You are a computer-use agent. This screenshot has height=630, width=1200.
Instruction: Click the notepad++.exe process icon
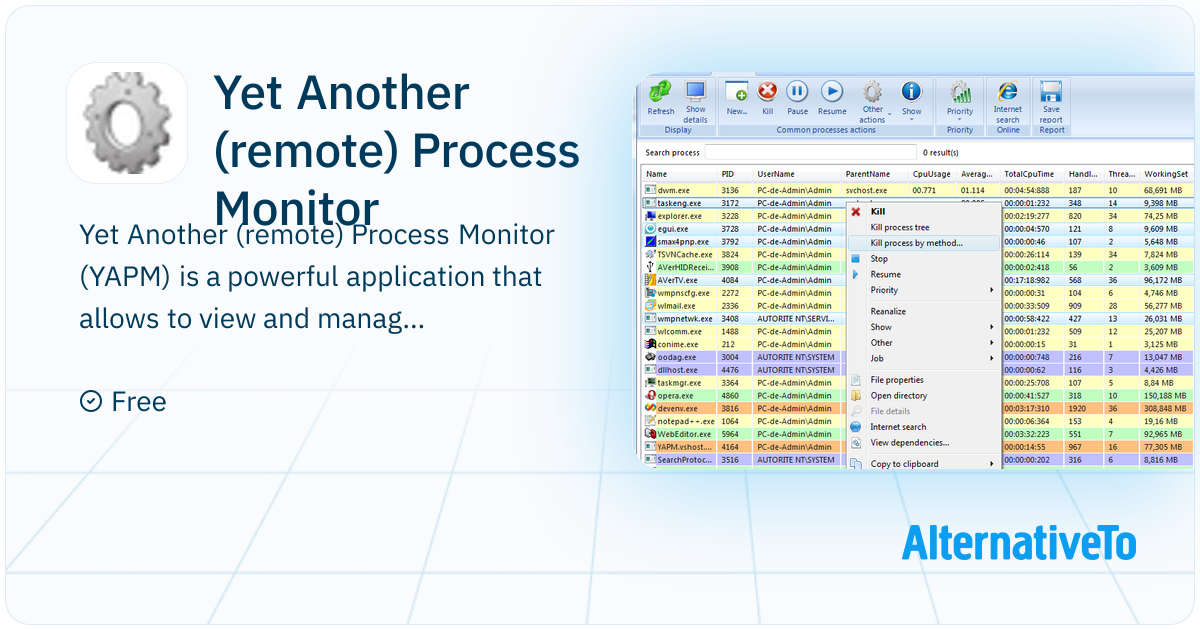(650, 422)
